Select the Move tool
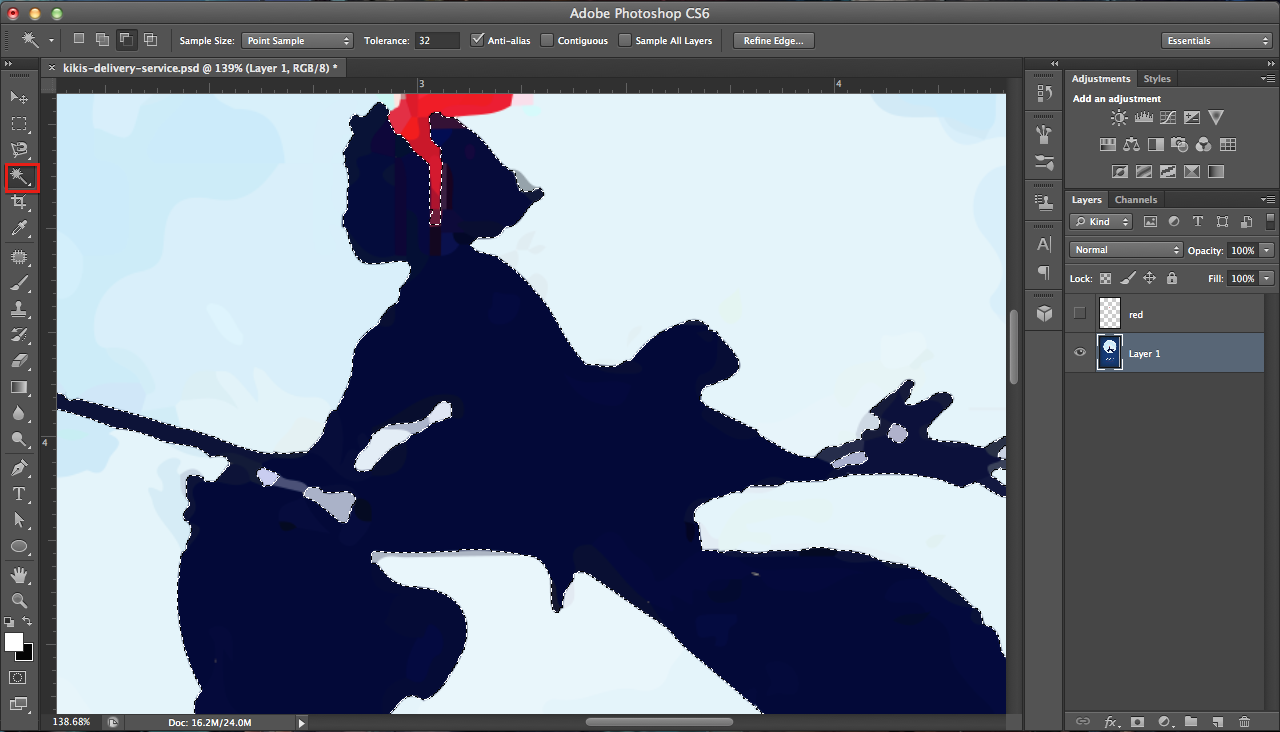 click(x=19, y=98)
